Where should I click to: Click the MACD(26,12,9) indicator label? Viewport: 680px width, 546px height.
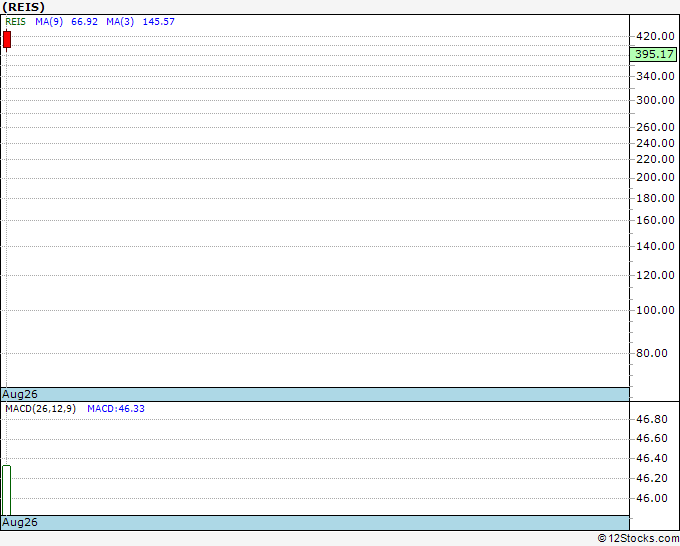41,409
